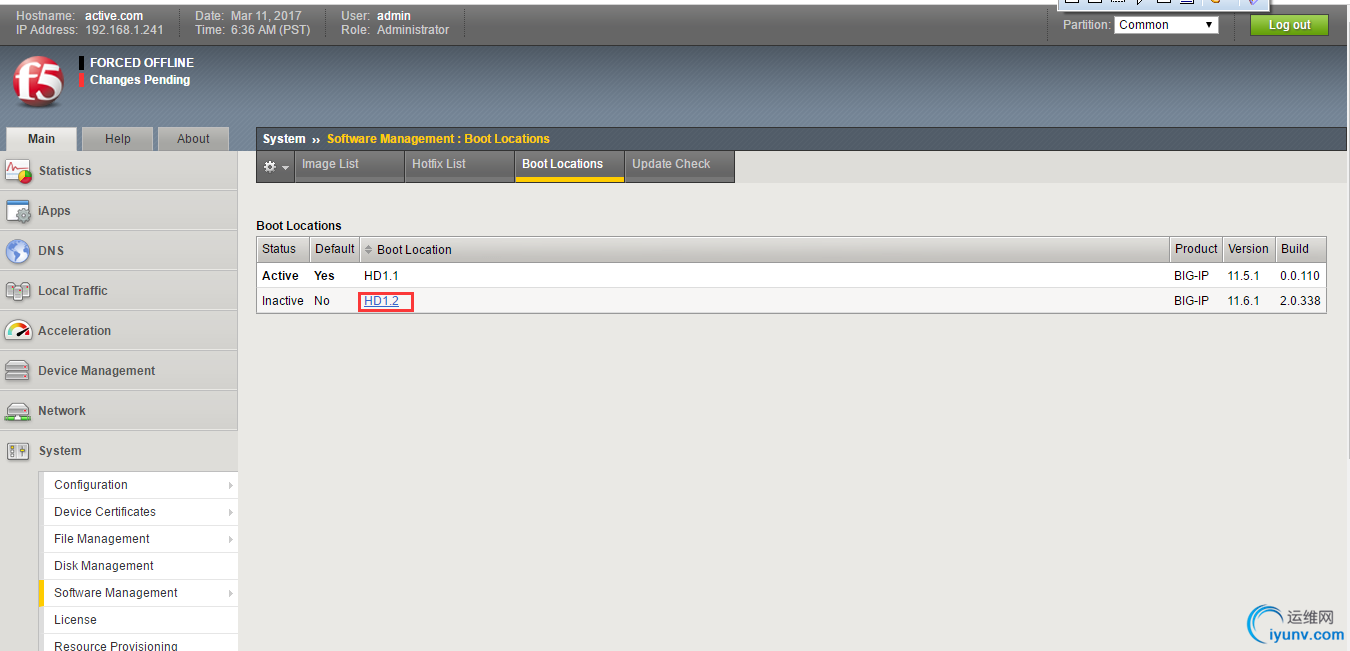Open the iApps menu section
Screen dimensions: 1350x651
[119, 211]
